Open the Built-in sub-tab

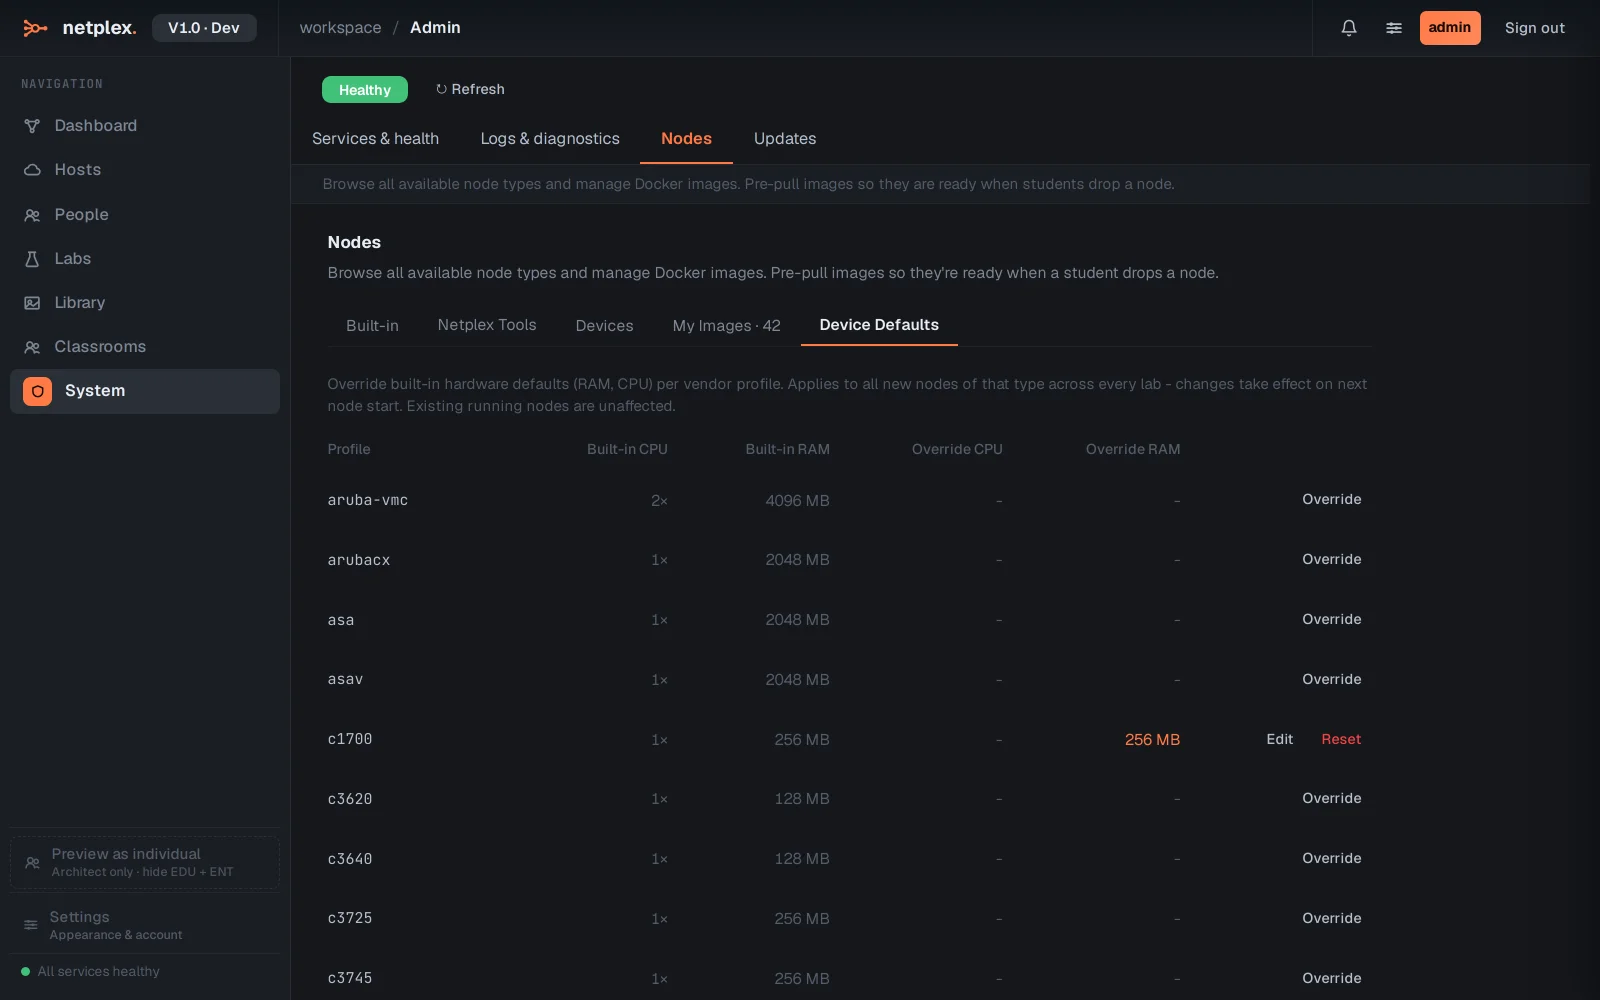372,326
